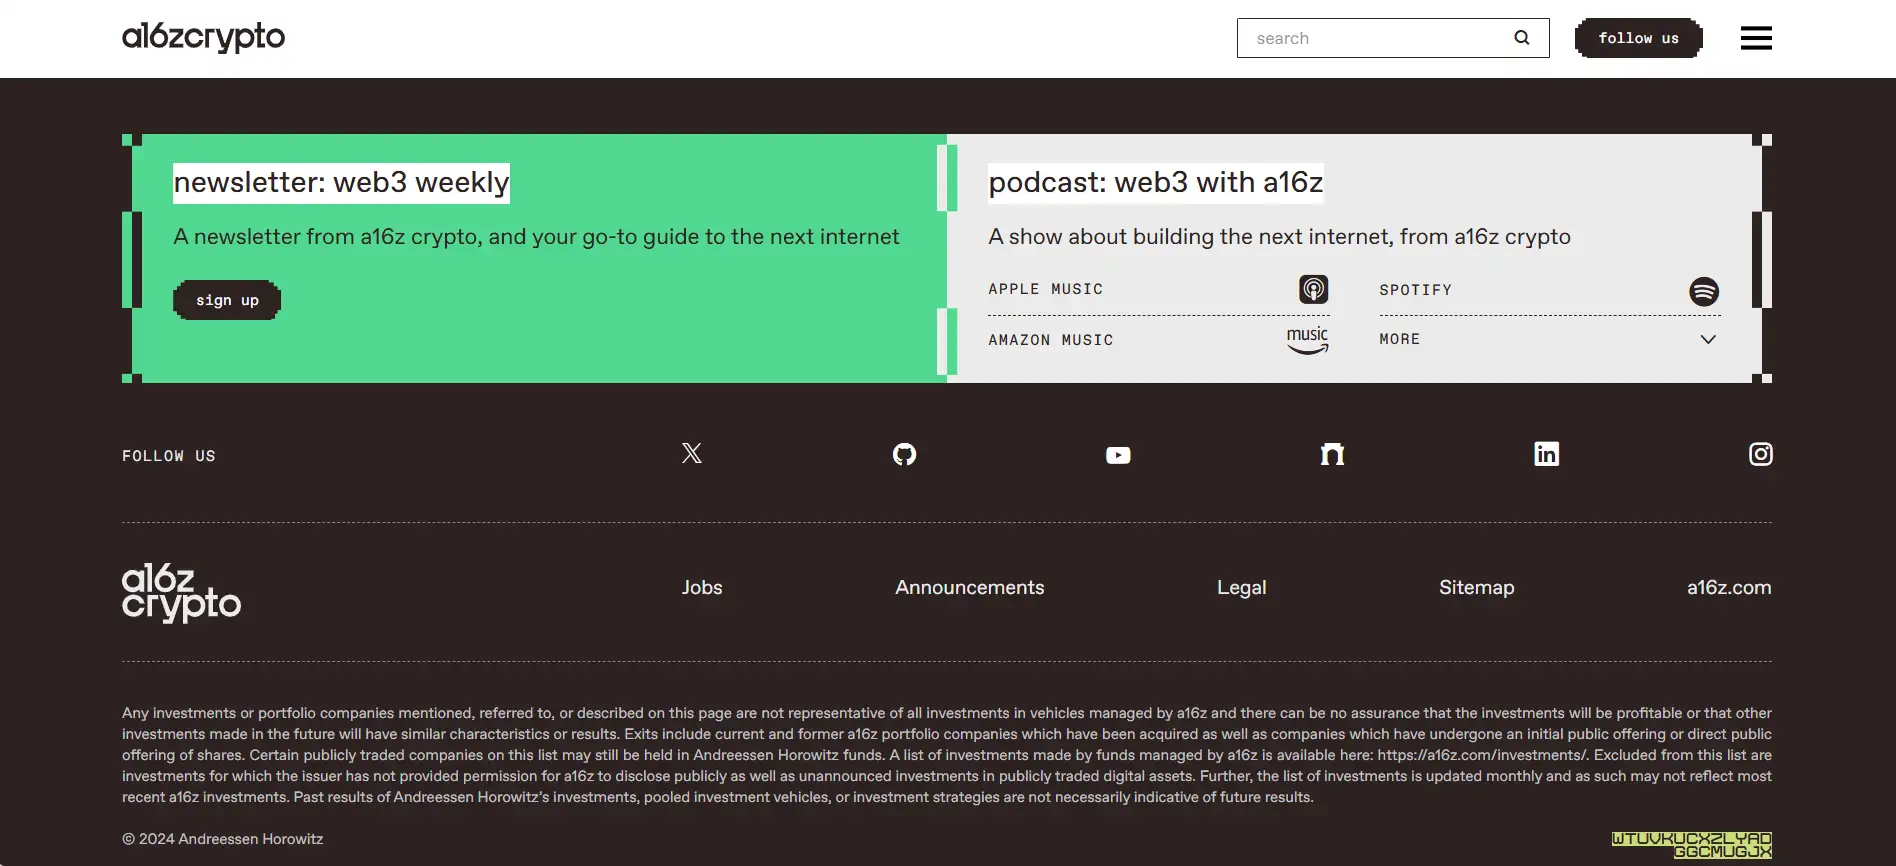Click the Spotify logo icon

[x=1704, y=291]
